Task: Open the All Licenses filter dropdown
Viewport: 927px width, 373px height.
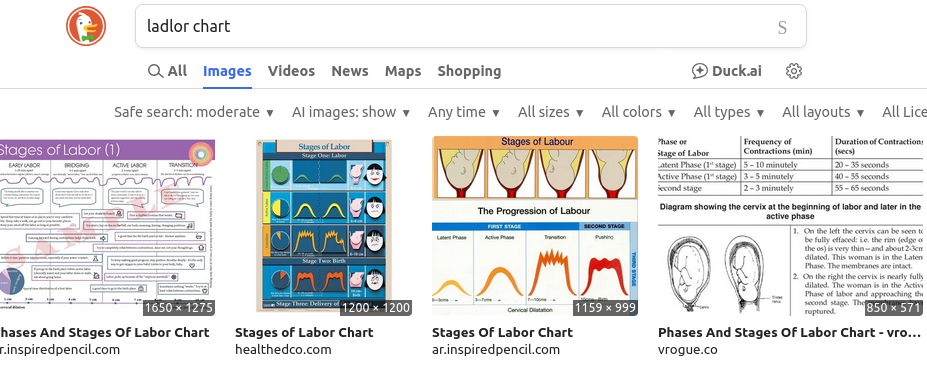Action: click(905, 112)
